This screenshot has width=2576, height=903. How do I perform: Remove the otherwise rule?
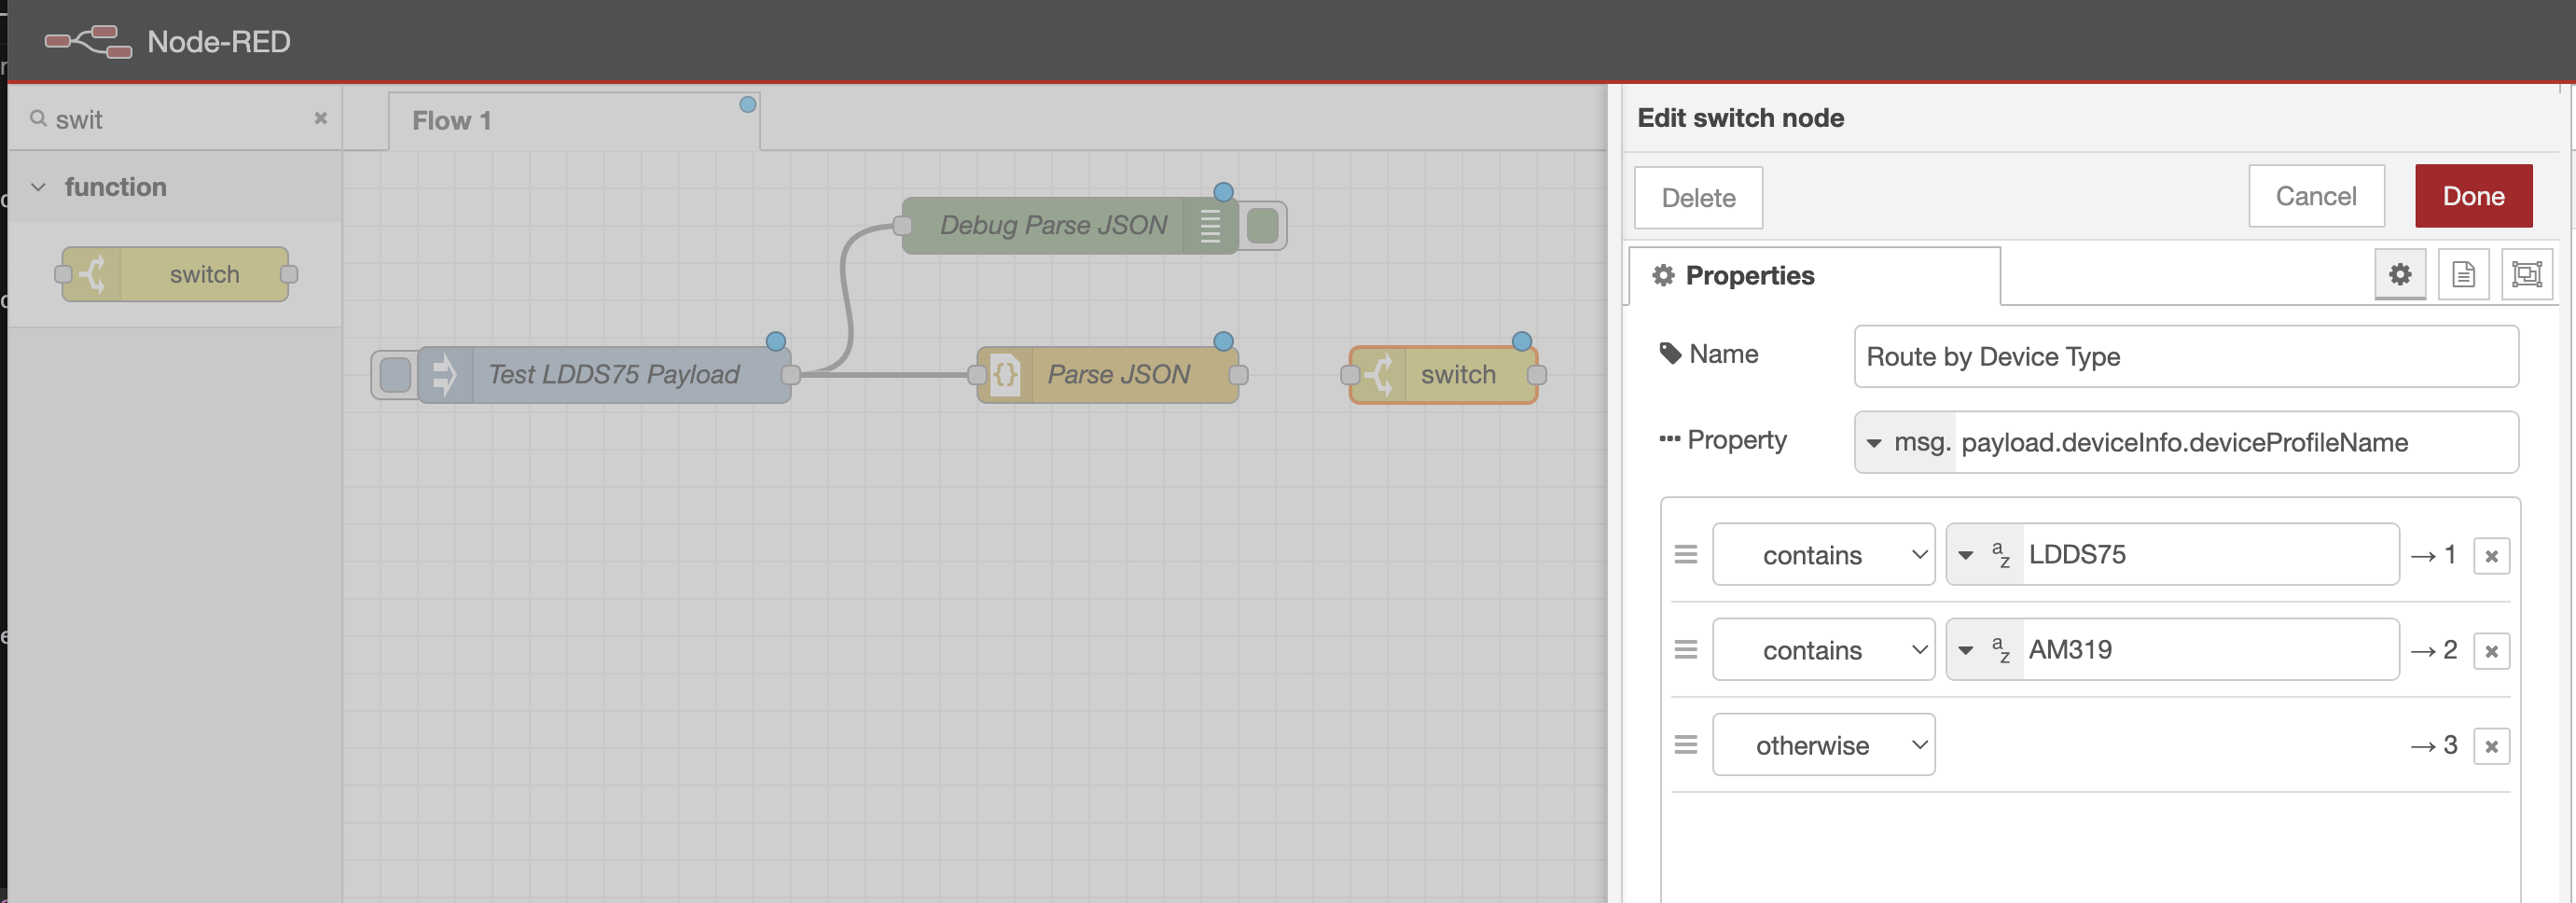pyautogui.click(x=2491, y=746)
